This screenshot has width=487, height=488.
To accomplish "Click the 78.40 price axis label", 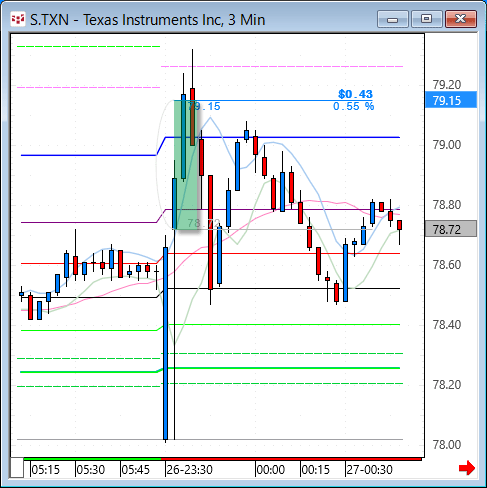I will tap(447, 325).
